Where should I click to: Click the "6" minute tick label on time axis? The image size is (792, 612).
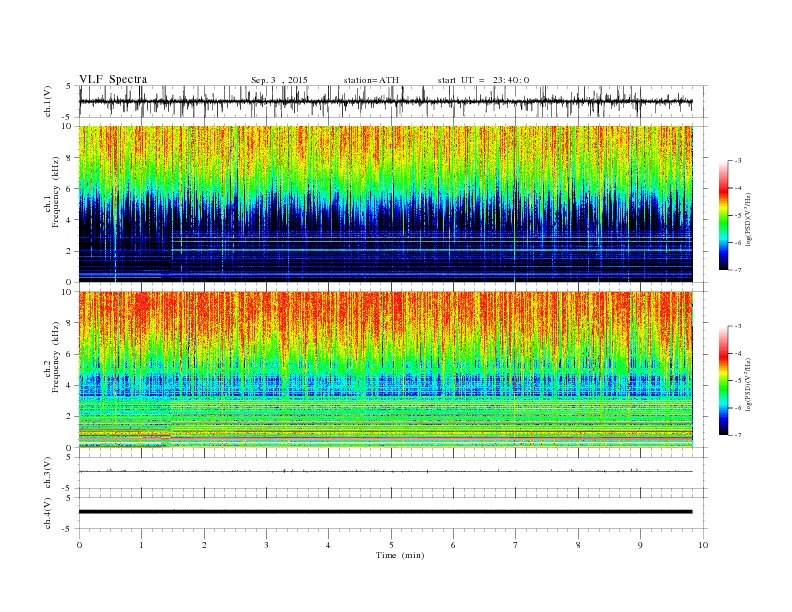pyautogui.click(x=453, y=545)
